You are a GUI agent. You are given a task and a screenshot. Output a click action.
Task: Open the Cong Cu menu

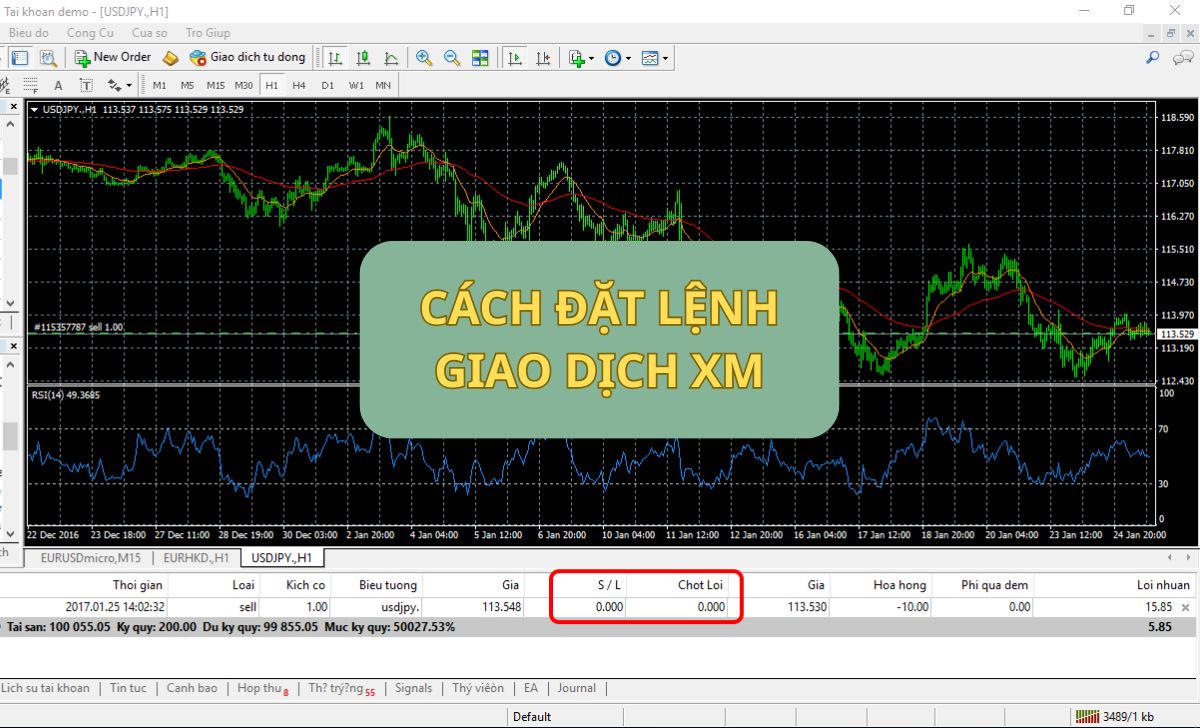(90, 33)
